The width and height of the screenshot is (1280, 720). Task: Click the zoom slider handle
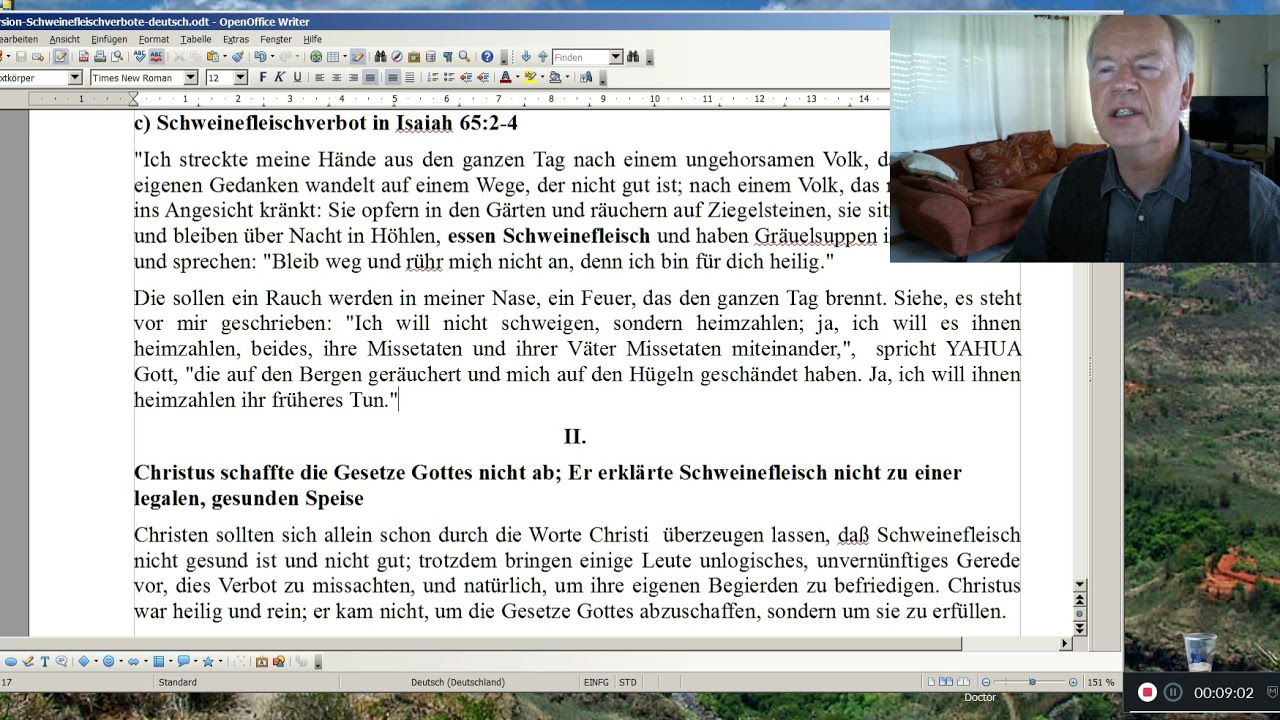[x=1031, y=682]
